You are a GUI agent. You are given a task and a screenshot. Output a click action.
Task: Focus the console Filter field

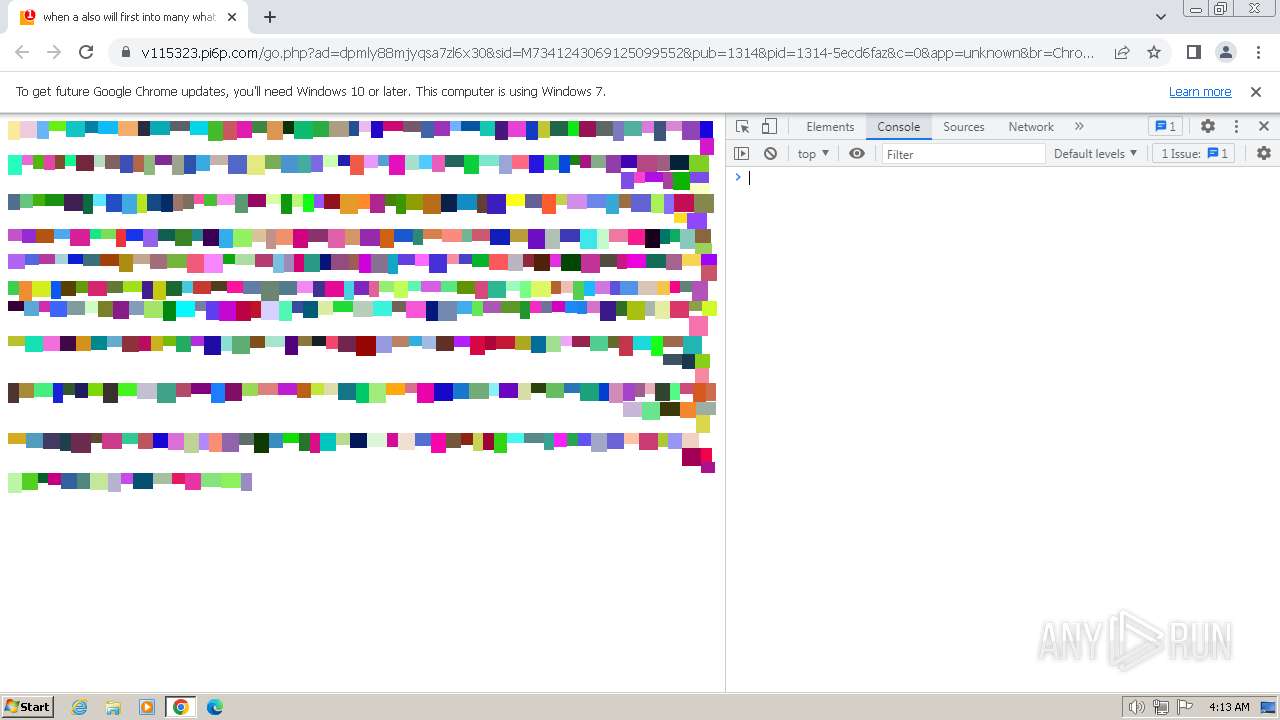pos(963,154)
